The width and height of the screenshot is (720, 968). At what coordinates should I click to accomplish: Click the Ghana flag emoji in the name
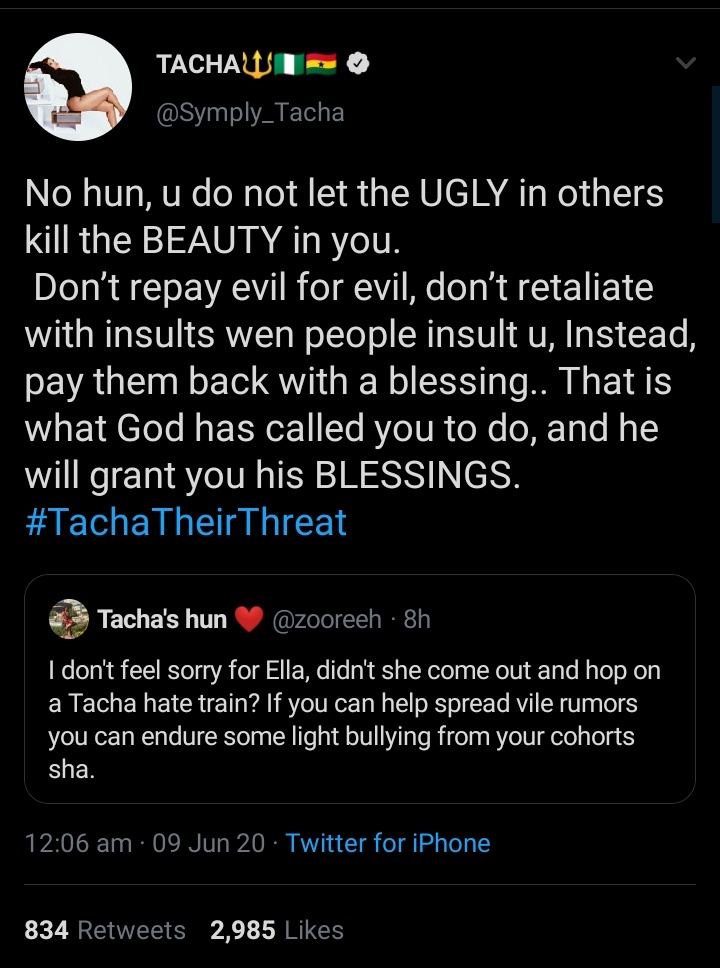(x=320, y=65)
